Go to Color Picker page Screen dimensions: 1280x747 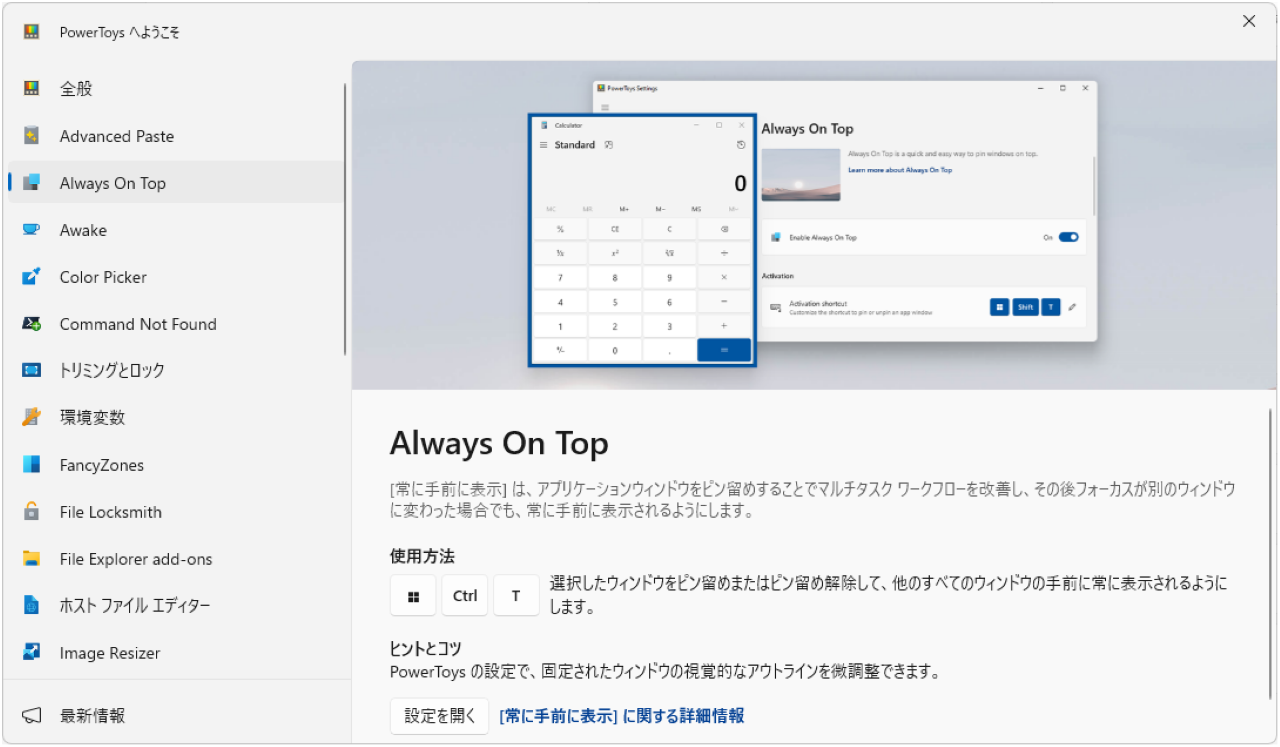click(x=176, y=276)
